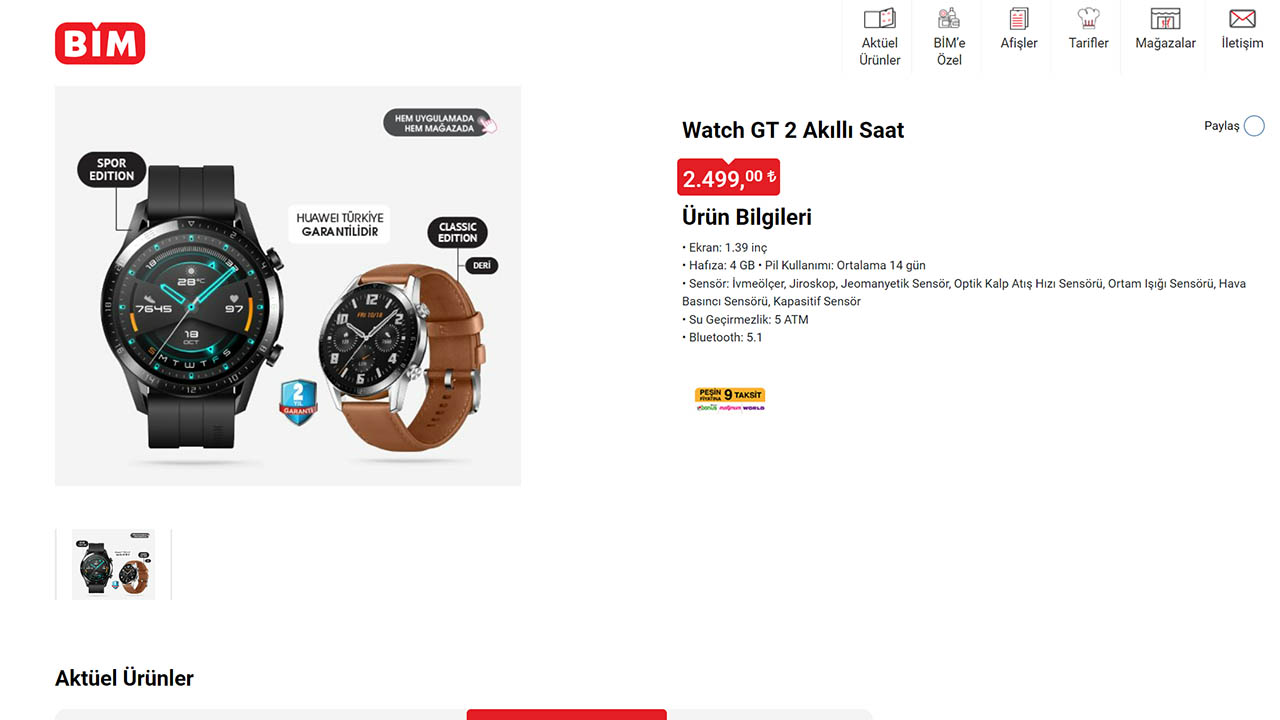Click the Paylaş text
1280x720 pixels.
point(1222,126)
